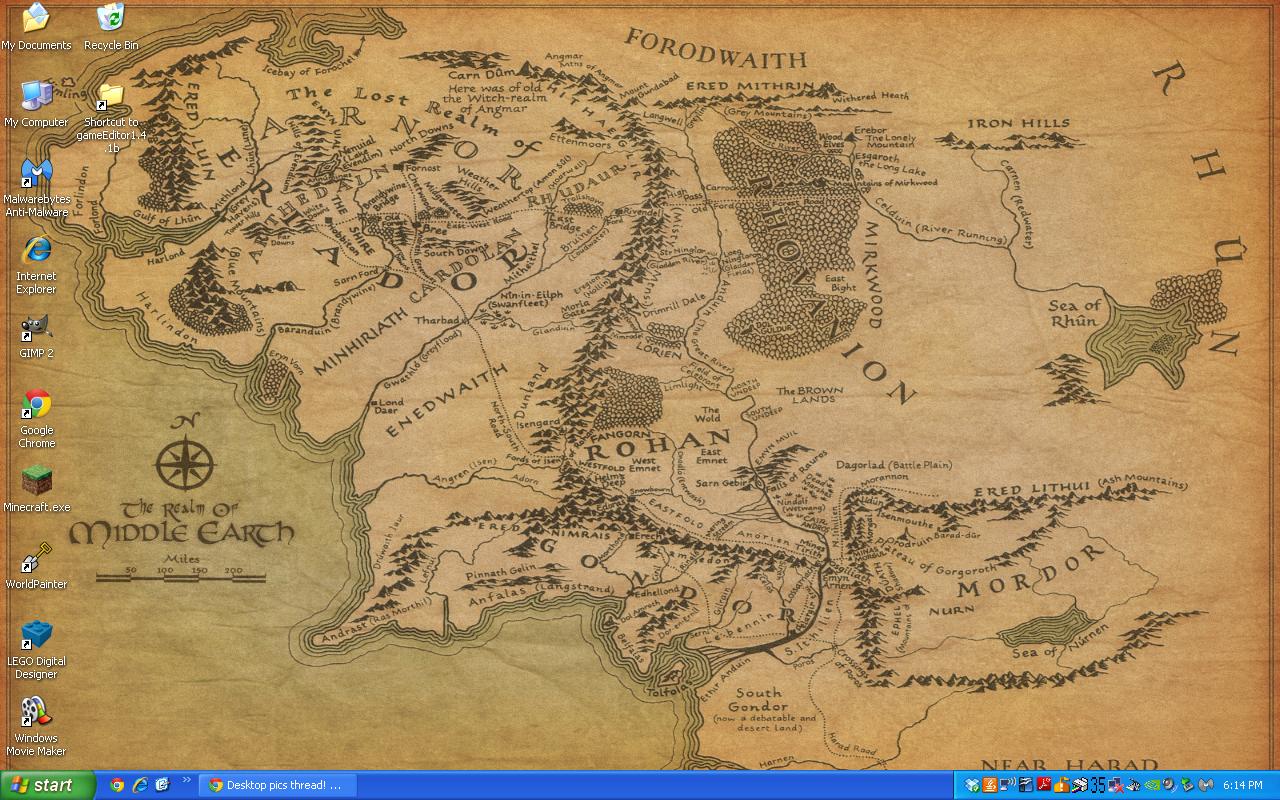Select the Windows Movie Maker shortcut

click(36, 726)
